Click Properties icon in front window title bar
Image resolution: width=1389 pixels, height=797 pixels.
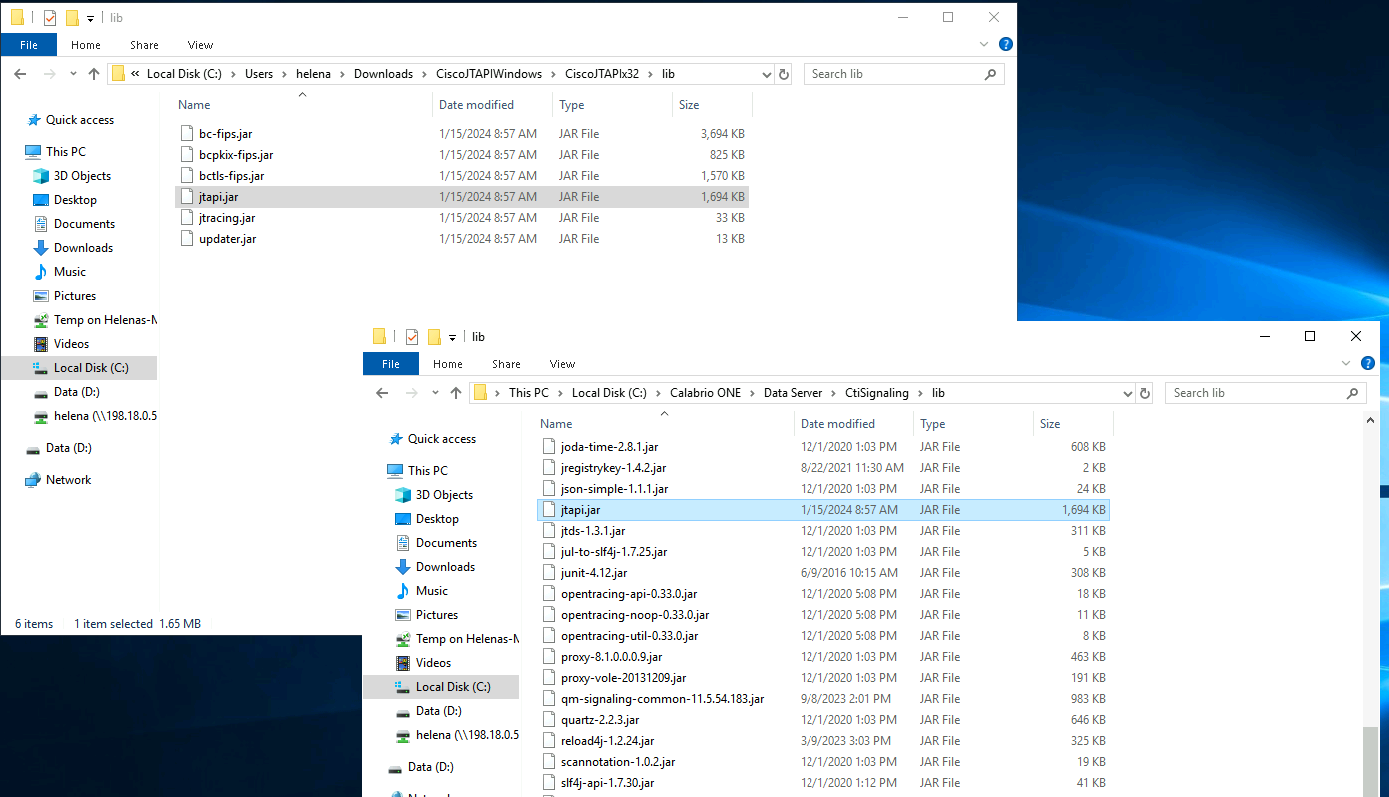coord(411,337)
